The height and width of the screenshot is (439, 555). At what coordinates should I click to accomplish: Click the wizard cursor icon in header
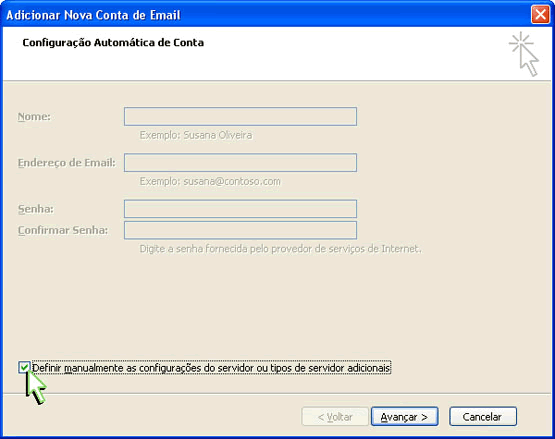[x=524, y=54]
